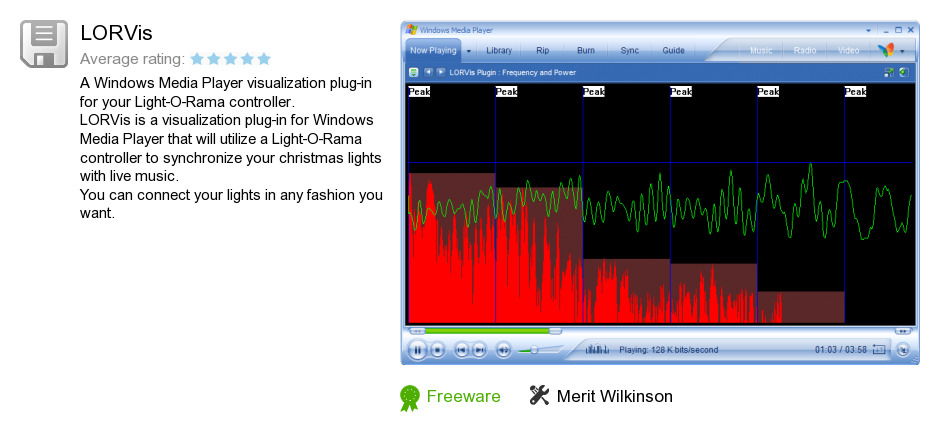Switch to skin mode using the corner button

902,350
